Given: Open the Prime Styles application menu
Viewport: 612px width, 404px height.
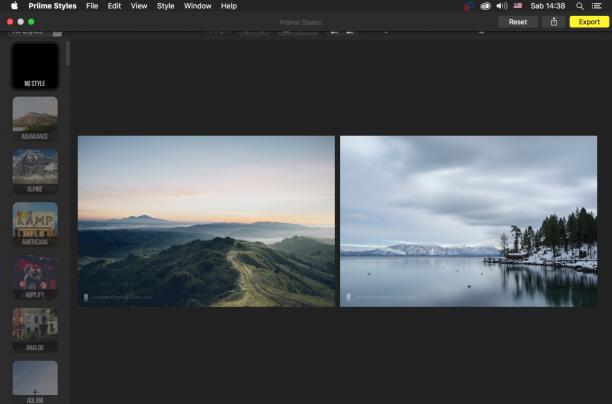Looking at the screenshot, I should coord(52,6).
